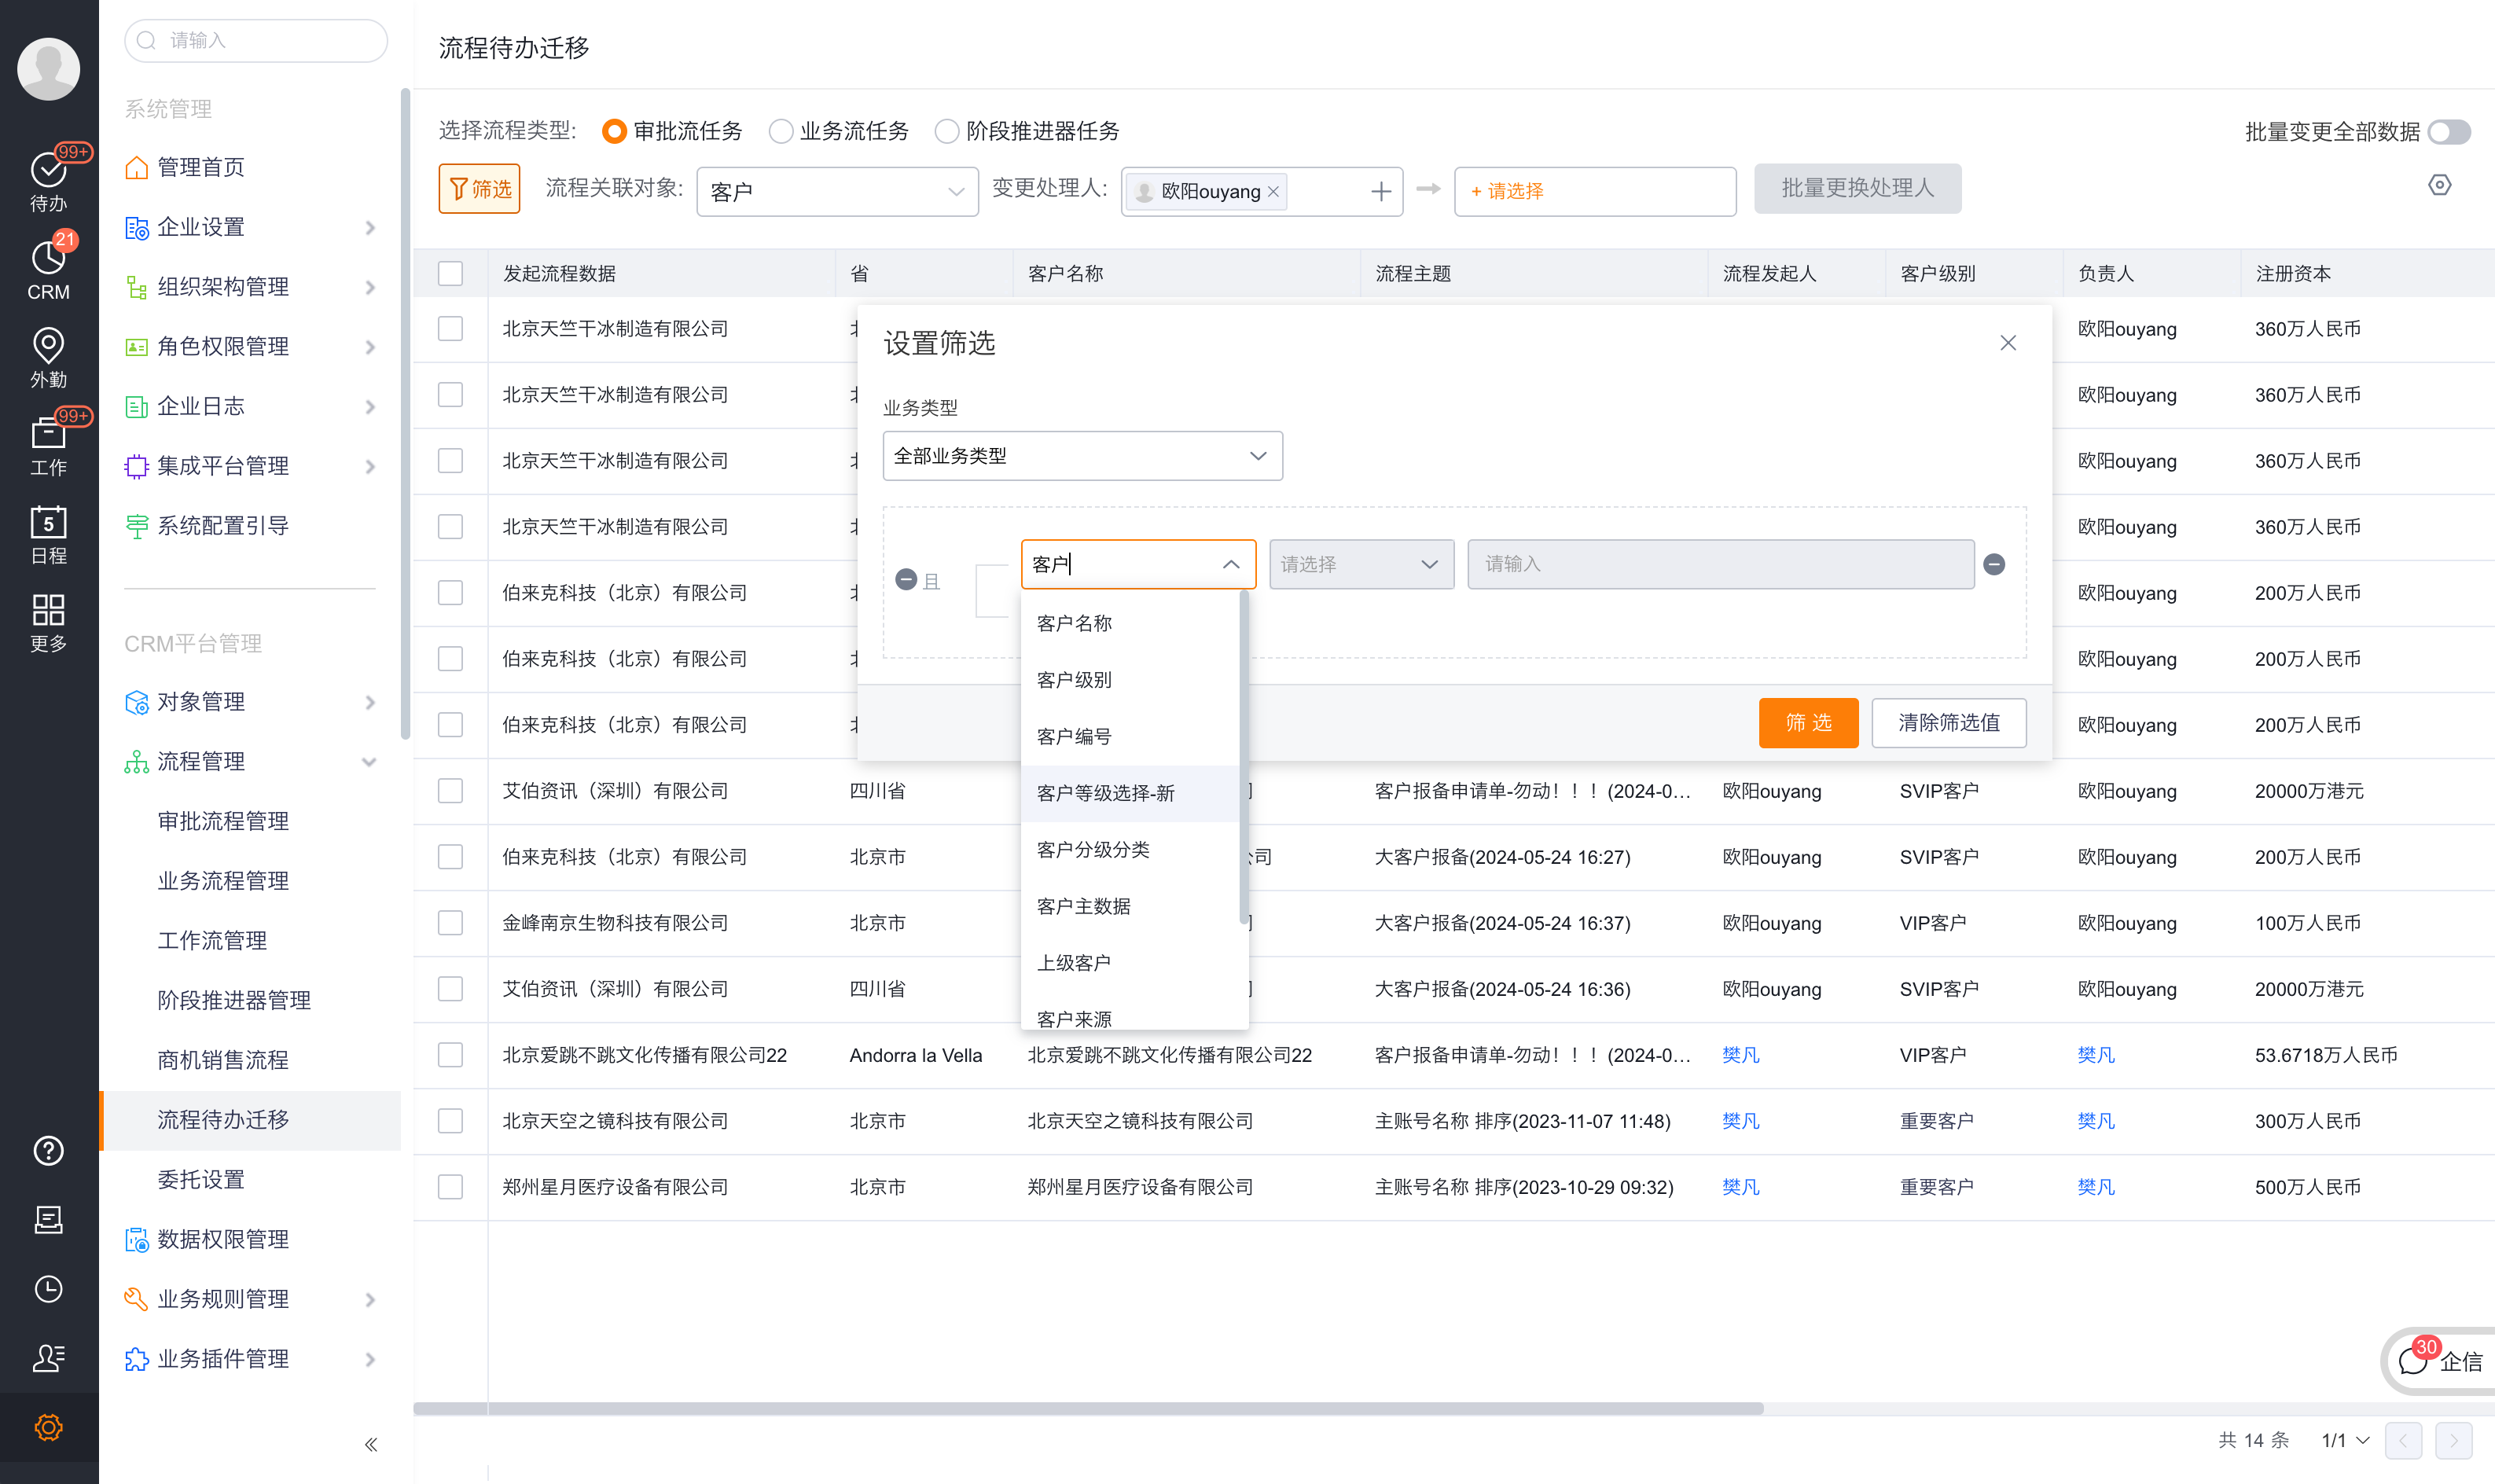Choose 上级客户 from the field list
This screenshot has width=2495, height=1484.
[1130, 963]
